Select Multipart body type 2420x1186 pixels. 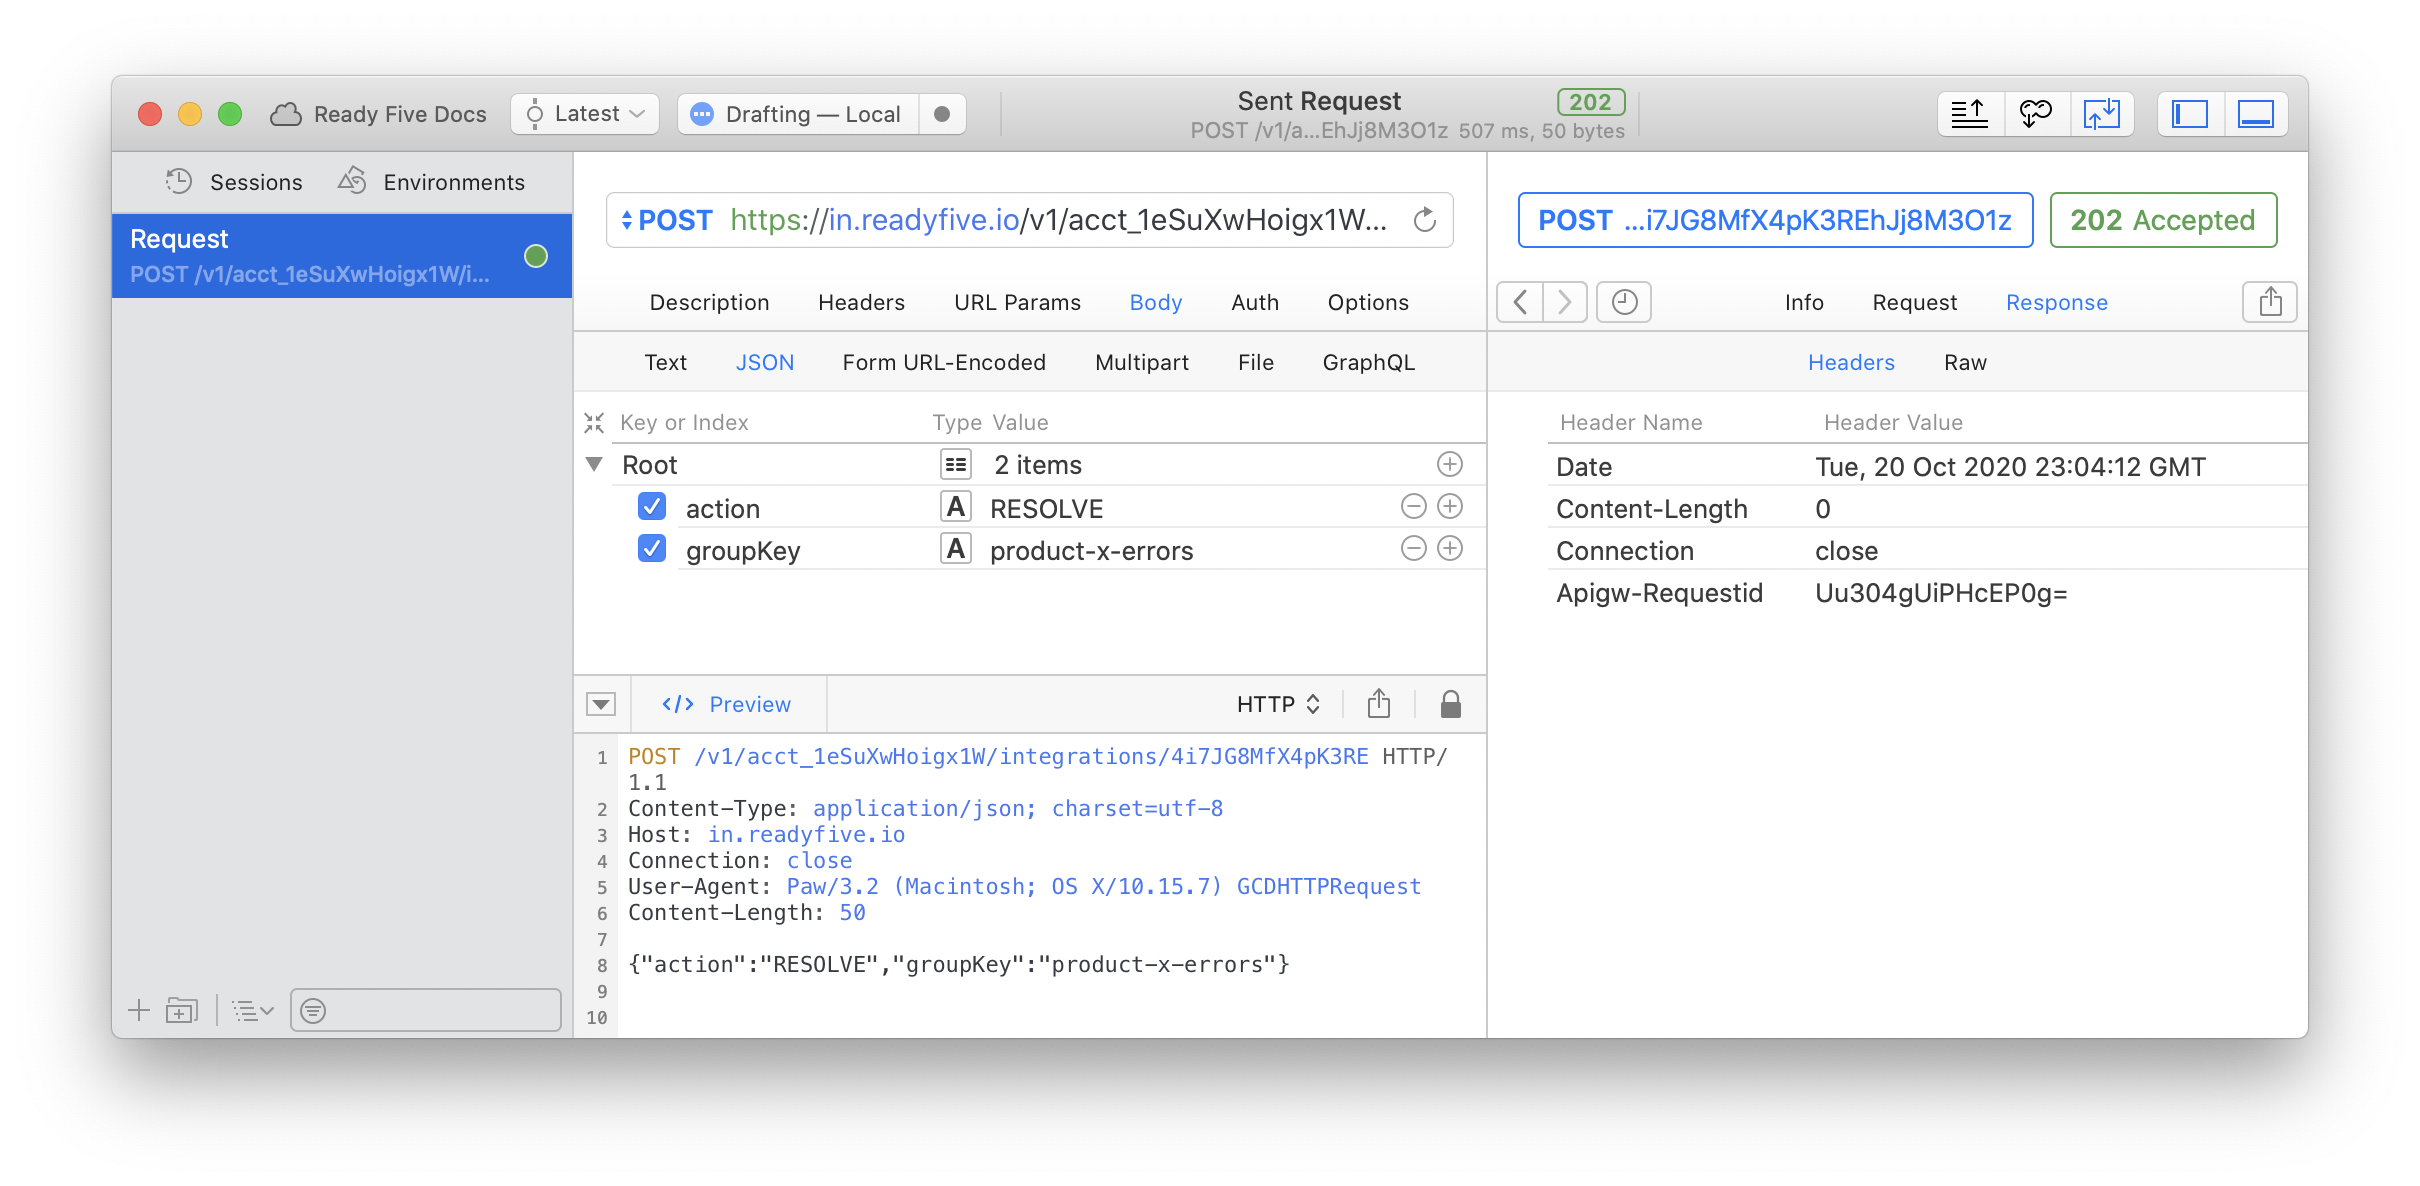pyautogui.click(x=1142, y=362)
